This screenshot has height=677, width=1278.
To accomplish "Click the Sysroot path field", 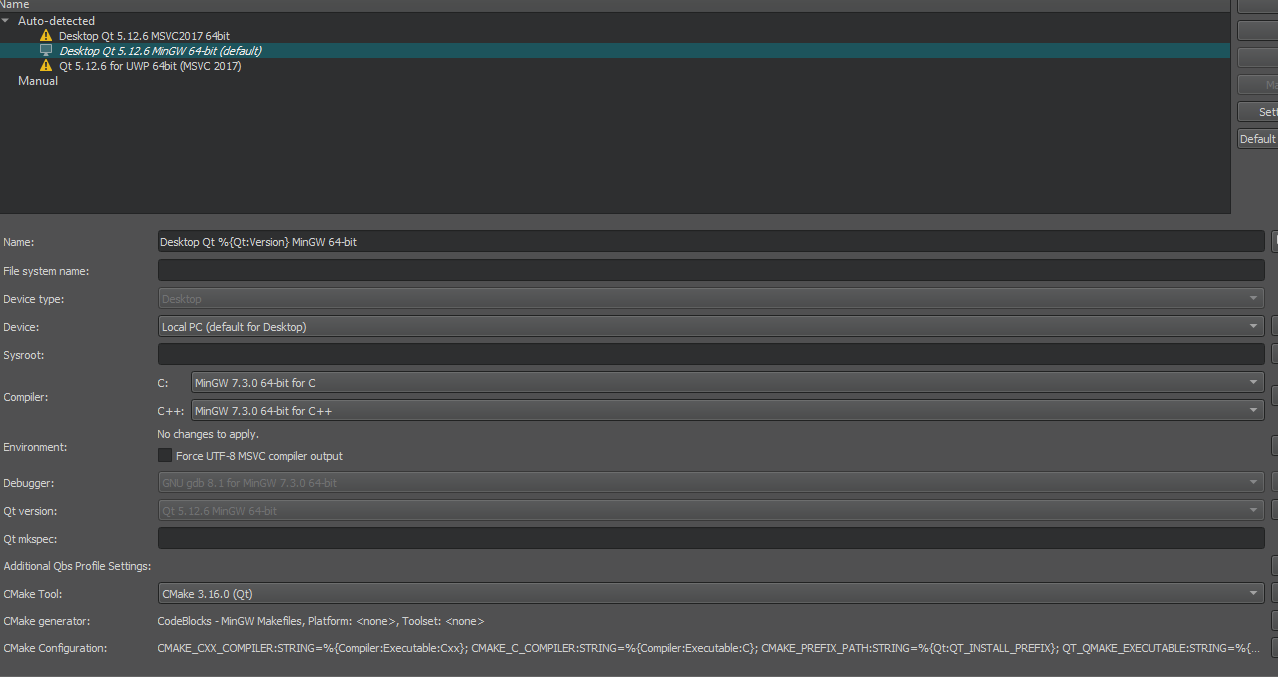I will click(710, 355).
